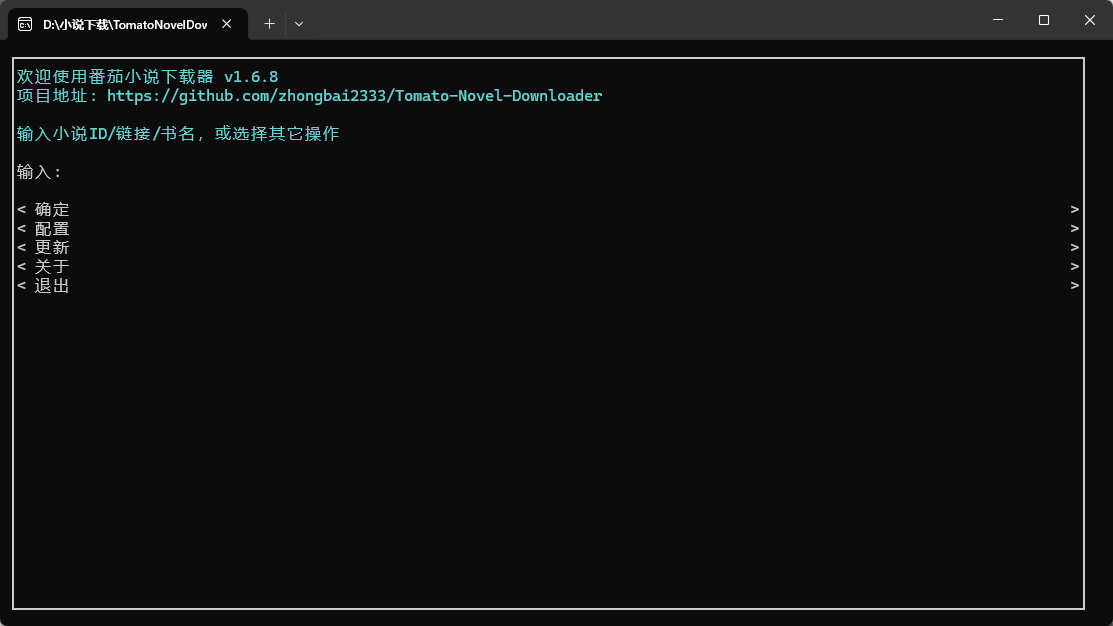Expand the terminal profiles dropdown
The height and width of the screenshot is (626, 1113).
(x=299, y=24)
